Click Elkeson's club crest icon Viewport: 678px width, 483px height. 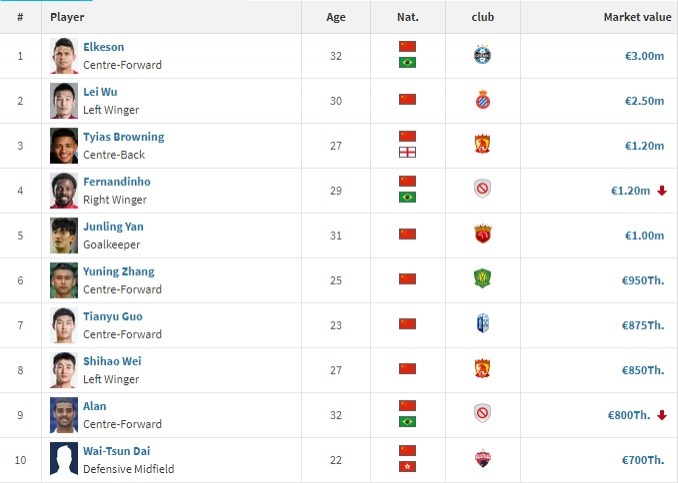[x=482, y=55]
